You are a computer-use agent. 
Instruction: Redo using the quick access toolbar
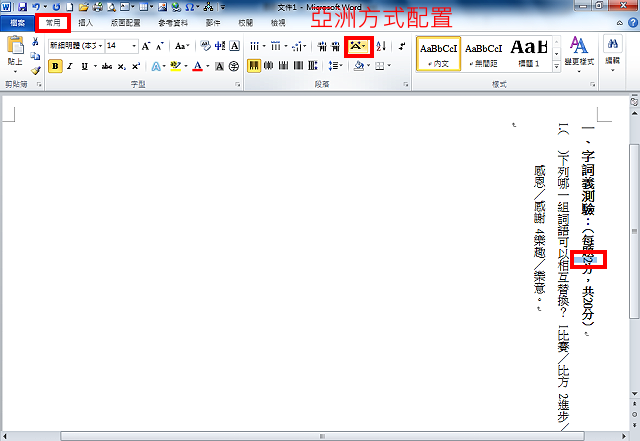coord(57,7)
